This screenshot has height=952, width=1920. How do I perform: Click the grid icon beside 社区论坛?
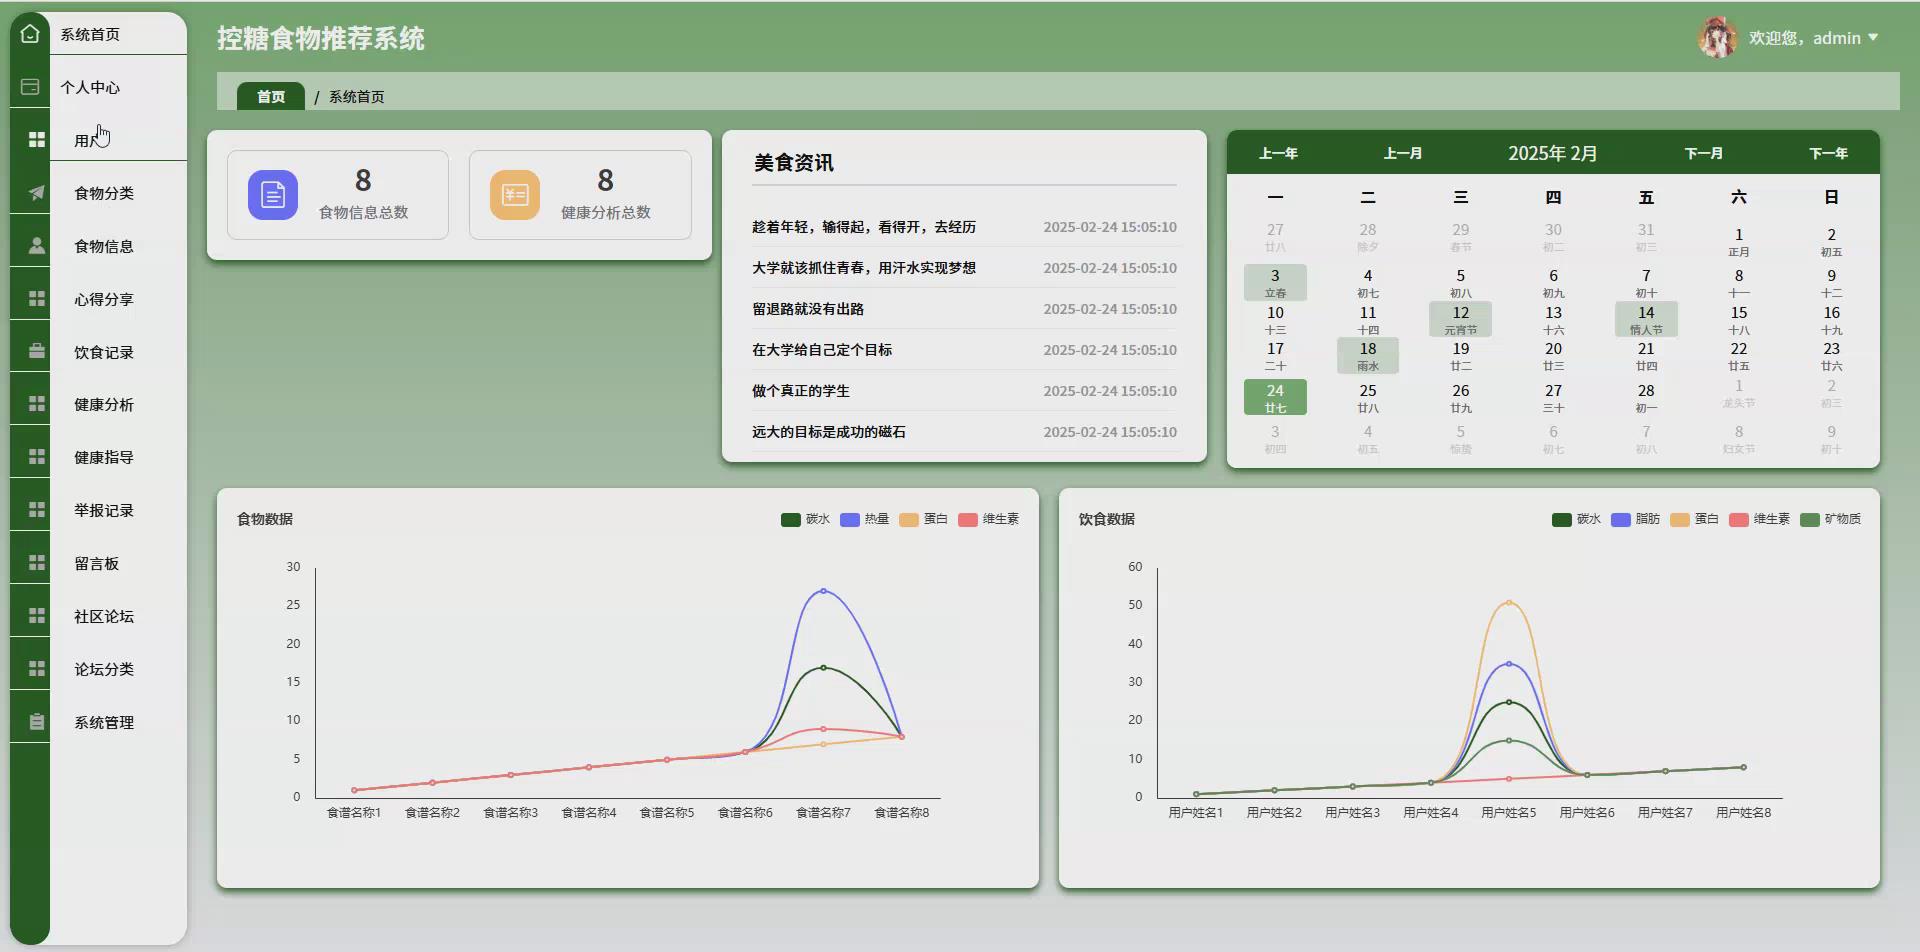click(x=37, y=616)
